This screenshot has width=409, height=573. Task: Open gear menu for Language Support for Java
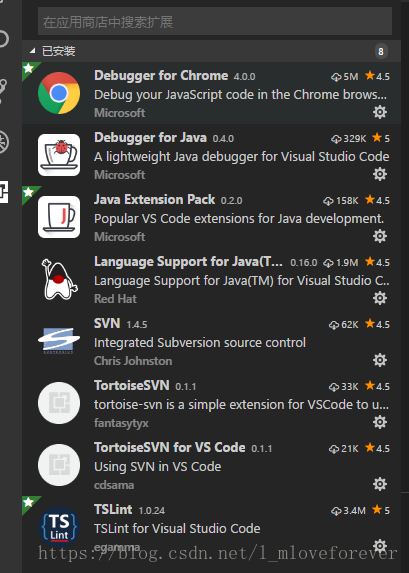click(x=380, y=298)
